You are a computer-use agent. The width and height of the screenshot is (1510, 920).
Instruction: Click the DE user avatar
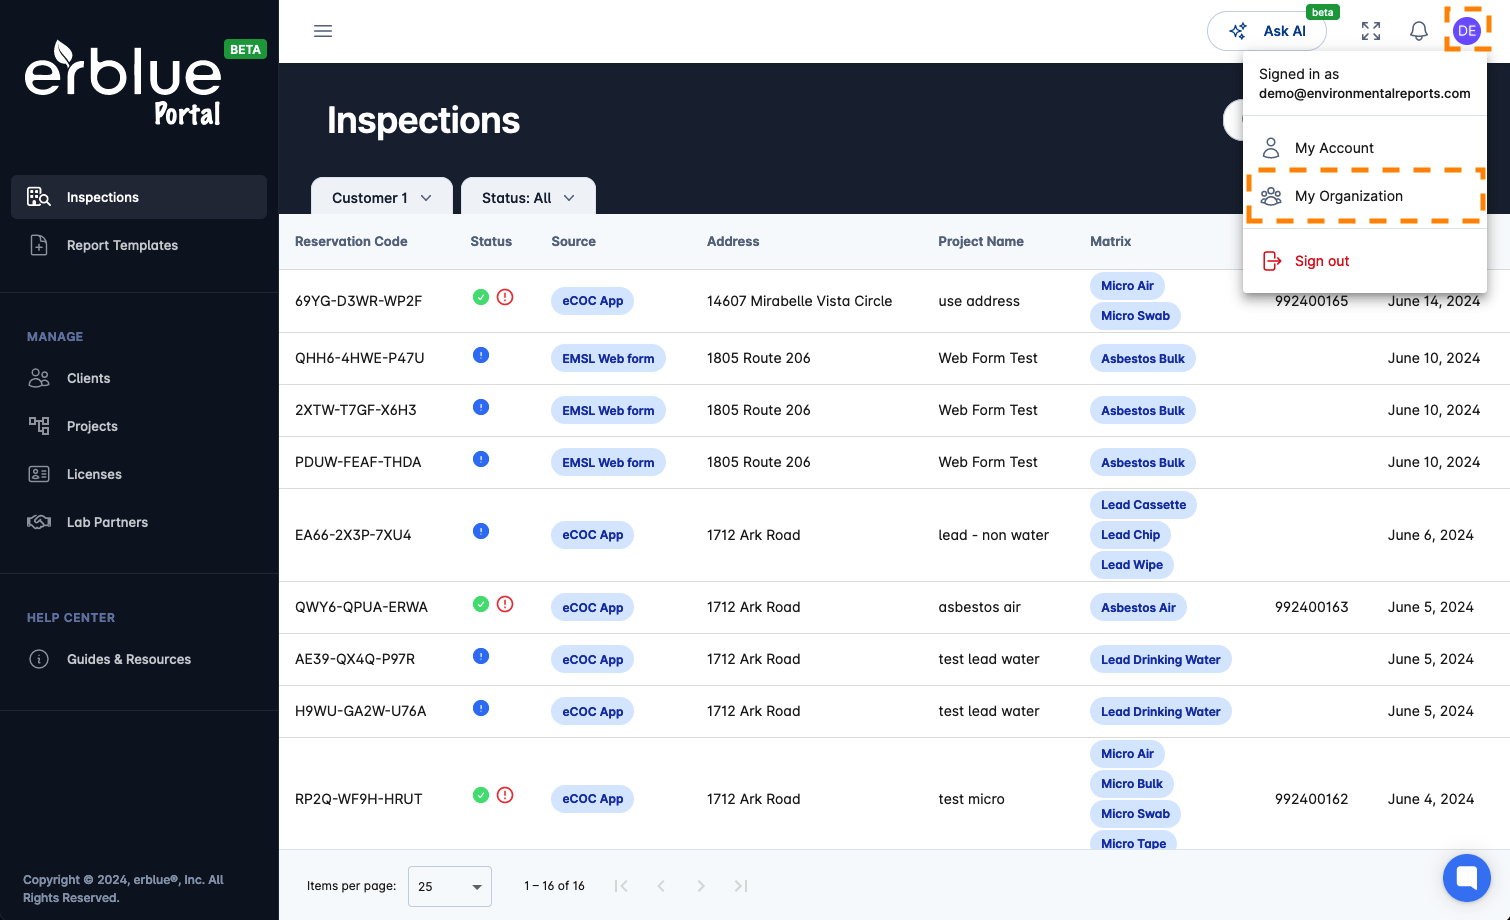1467,31
